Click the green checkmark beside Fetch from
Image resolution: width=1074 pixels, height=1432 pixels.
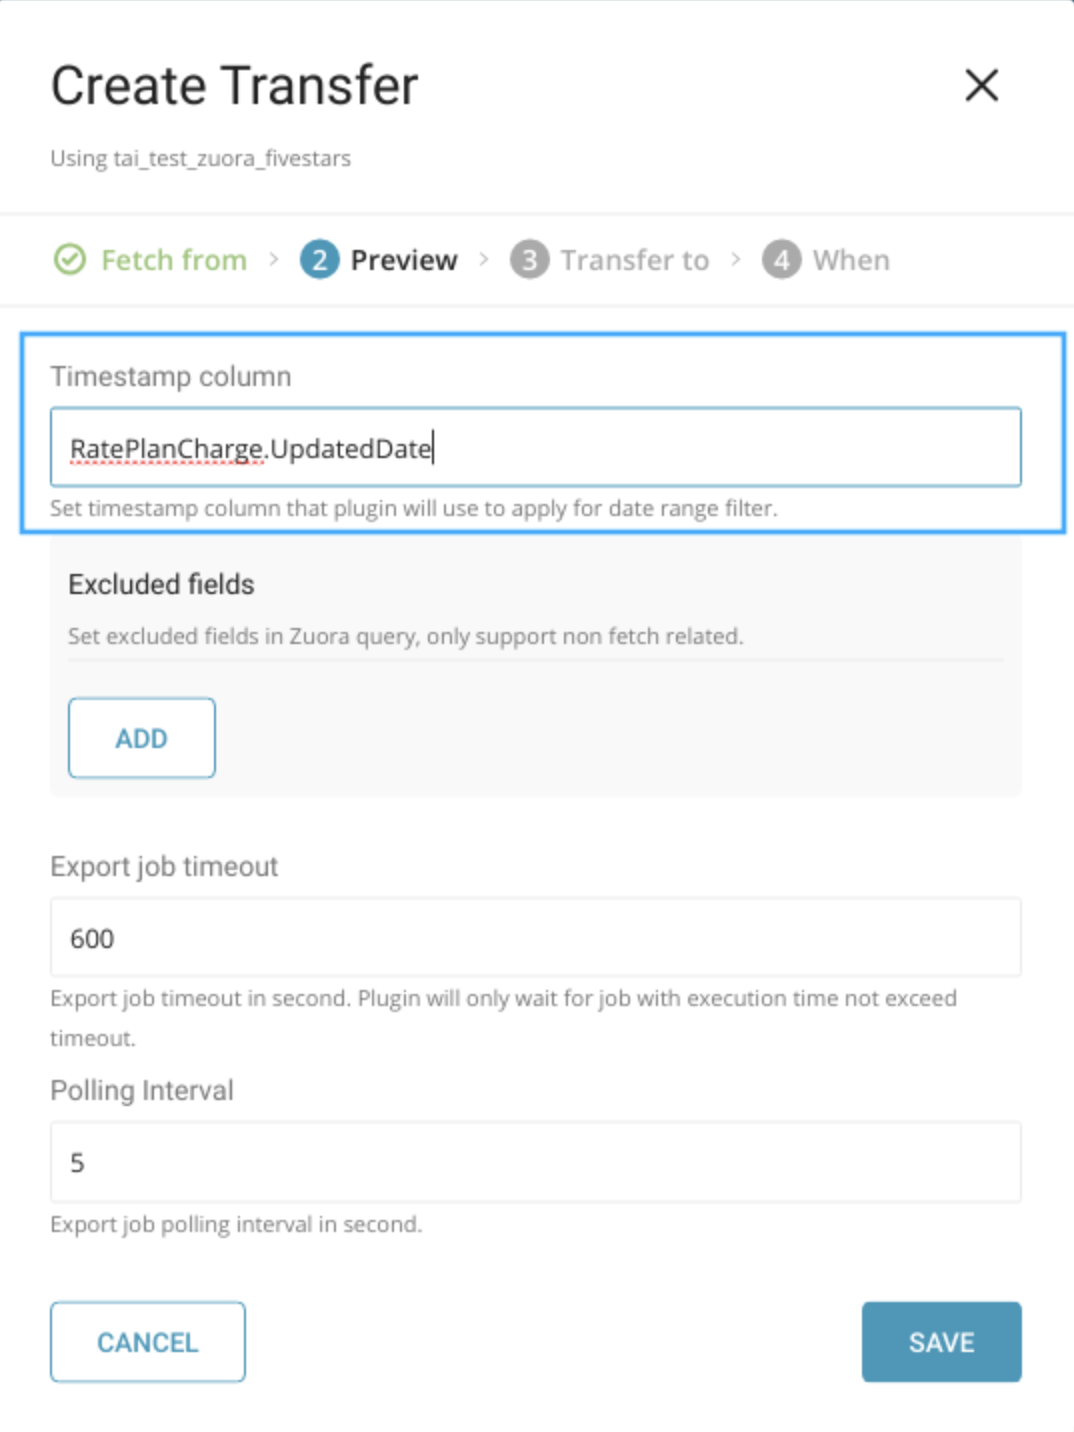click(x=69, y=260)
